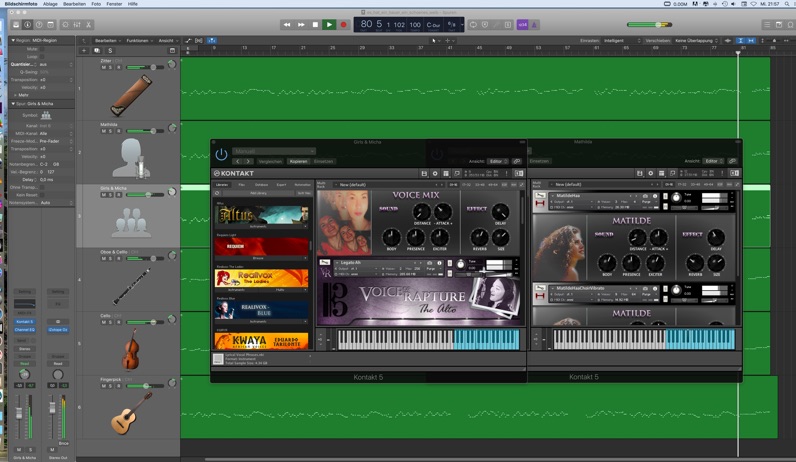796x462 pixels.
Task: Click Vergleichen in the plugin header
Action: coord(270,161)
